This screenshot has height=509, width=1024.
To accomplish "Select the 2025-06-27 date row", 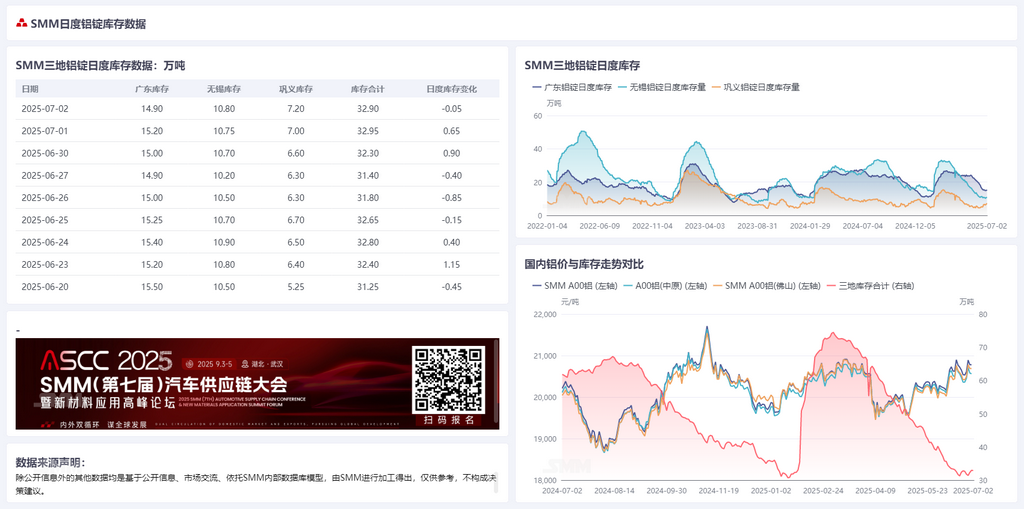I will [257, 175].
